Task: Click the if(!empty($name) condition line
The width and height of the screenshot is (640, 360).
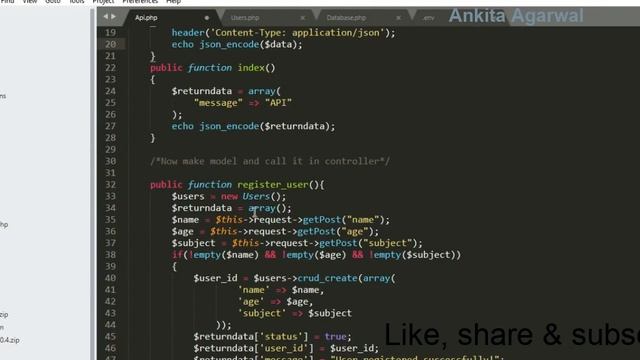Action: [316, 255]
